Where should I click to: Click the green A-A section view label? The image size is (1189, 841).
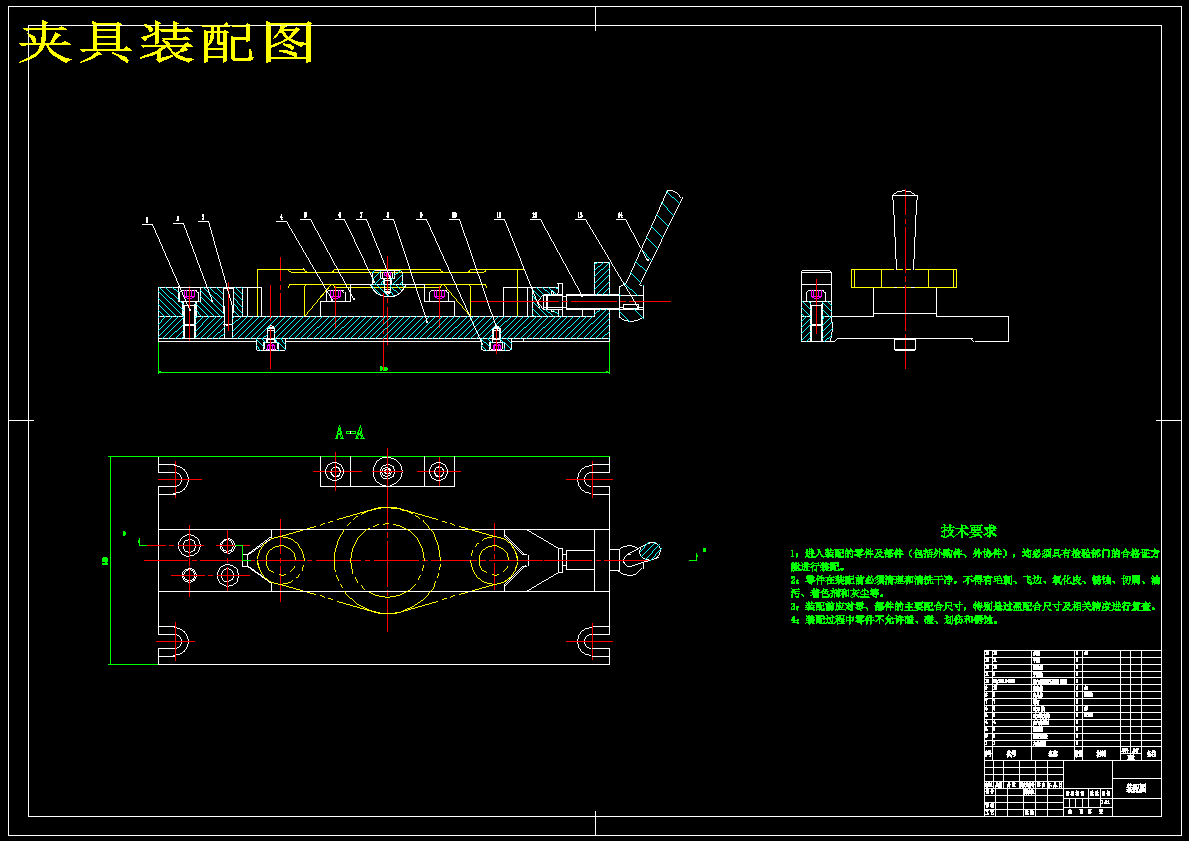pyautogui.click(x=350, y=434)
